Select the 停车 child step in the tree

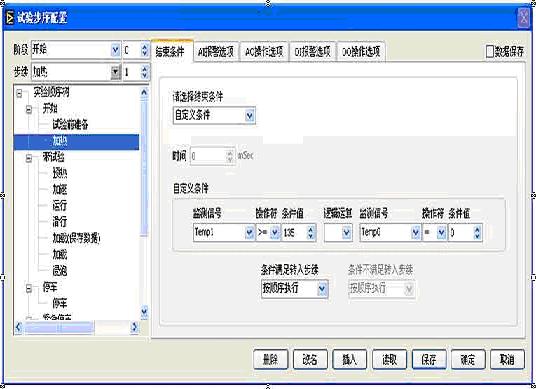tap(59, 304)
